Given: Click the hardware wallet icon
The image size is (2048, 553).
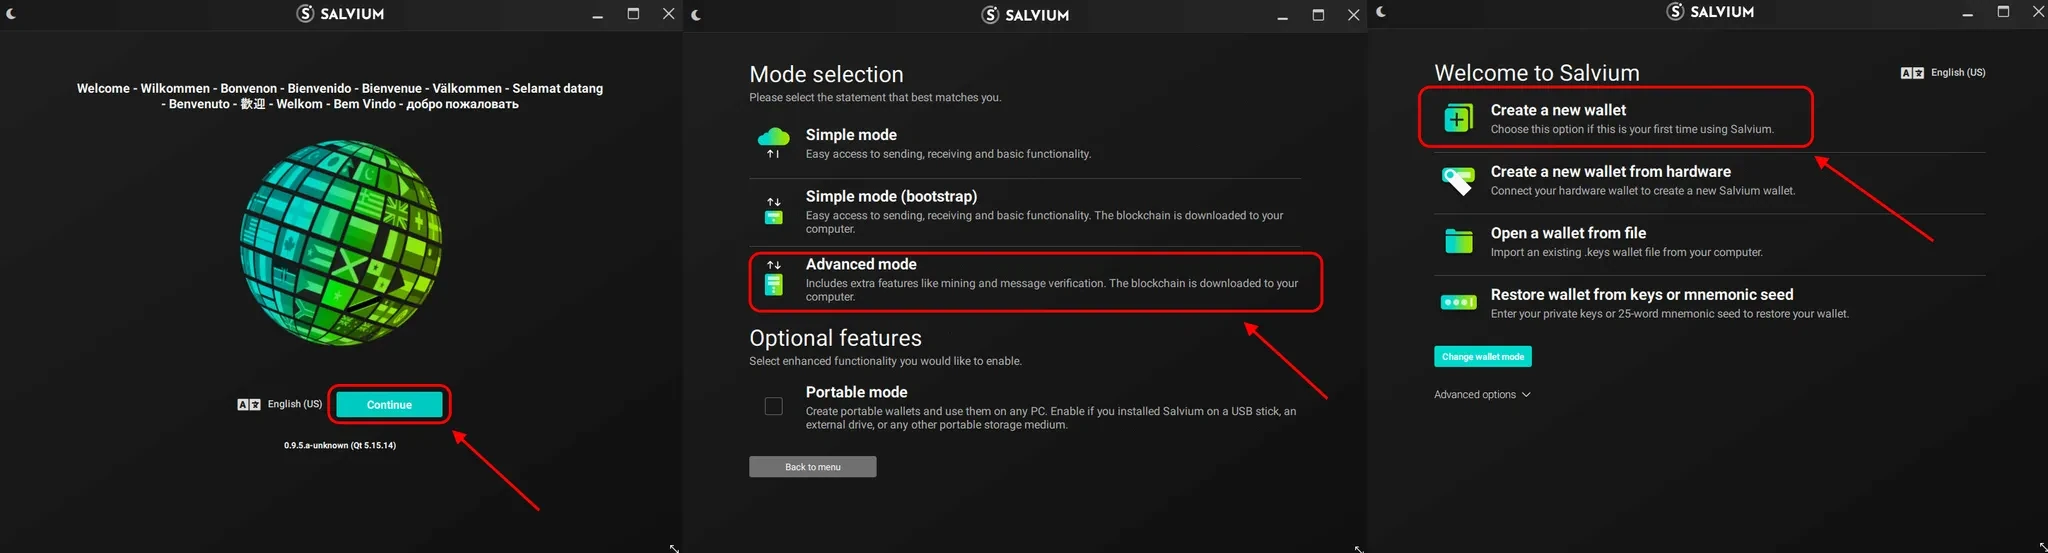Looking at the screenshot, I should 1458,180.
